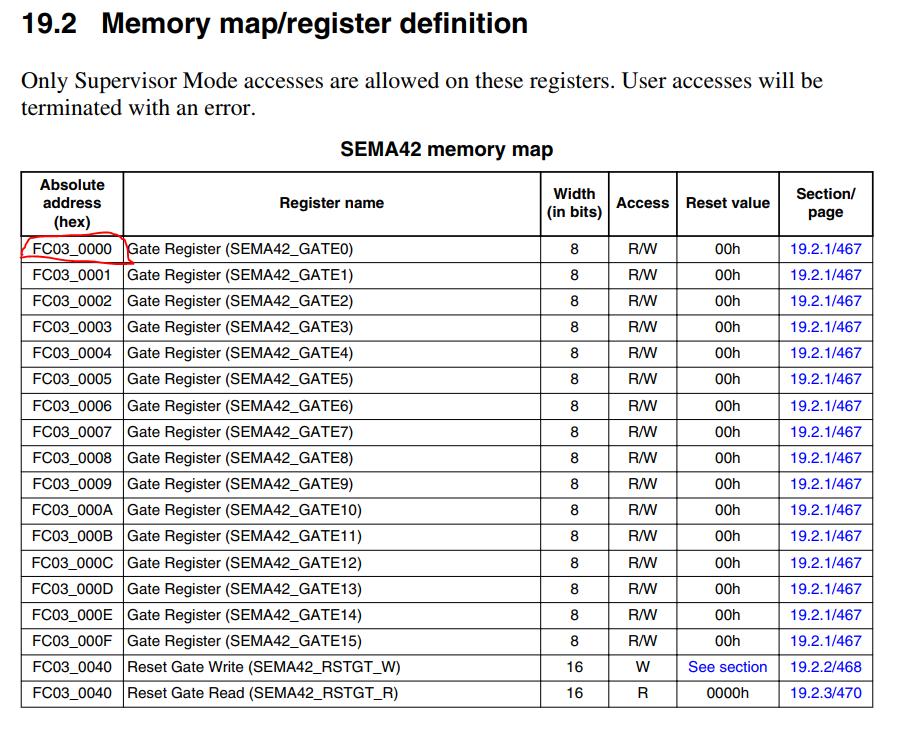This screenshot has width=916, height=735.
Task: Click access value R for SEMA42_RSTGT_R
Action: tap(642, 694)
